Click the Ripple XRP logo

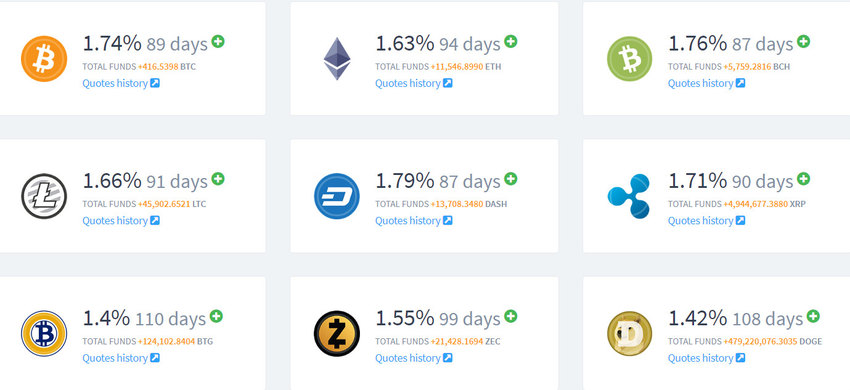(629, 196)
